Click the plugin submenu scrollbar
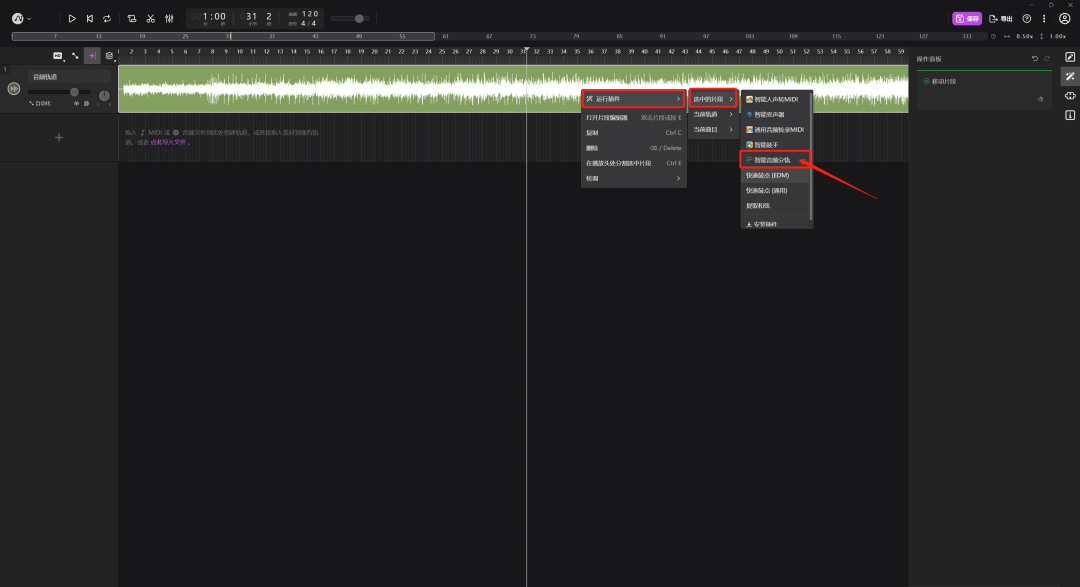This screenshot has width=1080, height=587. click(x=811, y=155)
